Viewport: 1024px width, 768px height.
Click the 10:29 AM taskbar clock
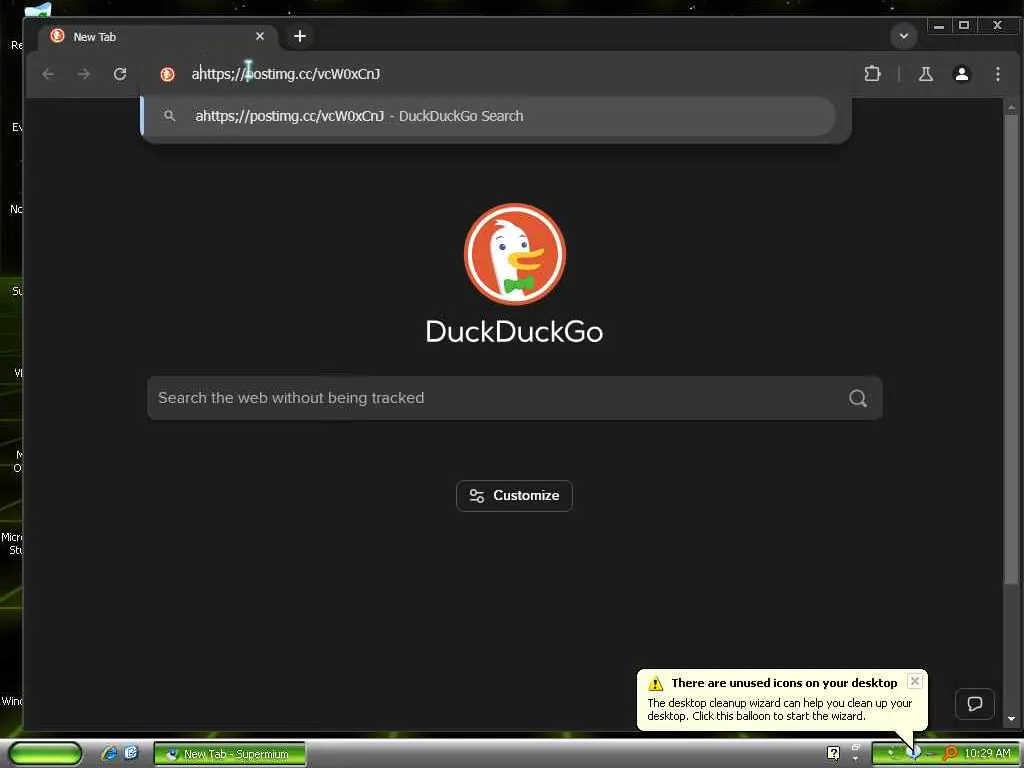(x=987, y=754)
